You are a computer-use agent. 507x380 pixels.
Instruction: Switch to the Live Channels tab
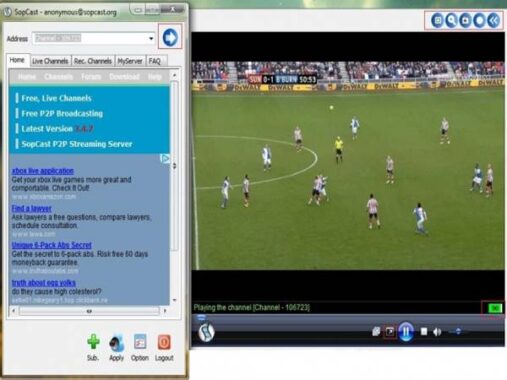coord(50,61)
